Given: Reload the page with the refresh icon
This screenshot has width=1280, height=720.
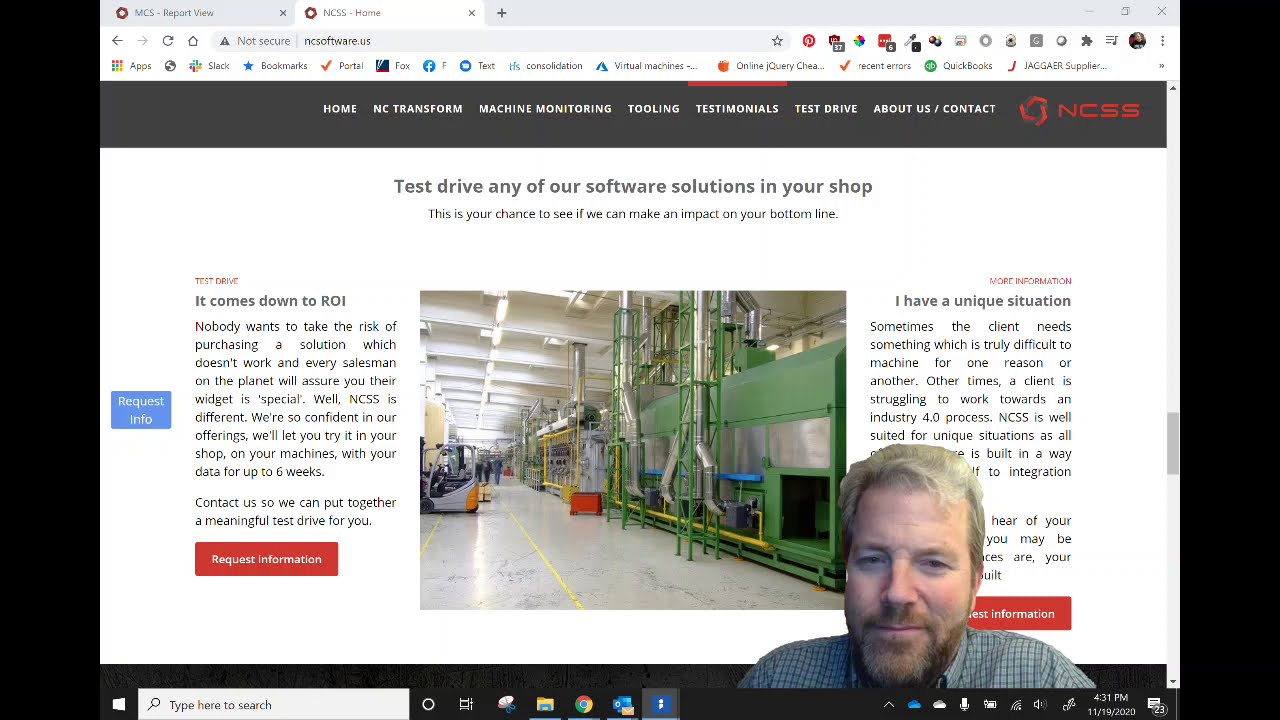Looking at the screenshot, I should (x=168, y=41).
